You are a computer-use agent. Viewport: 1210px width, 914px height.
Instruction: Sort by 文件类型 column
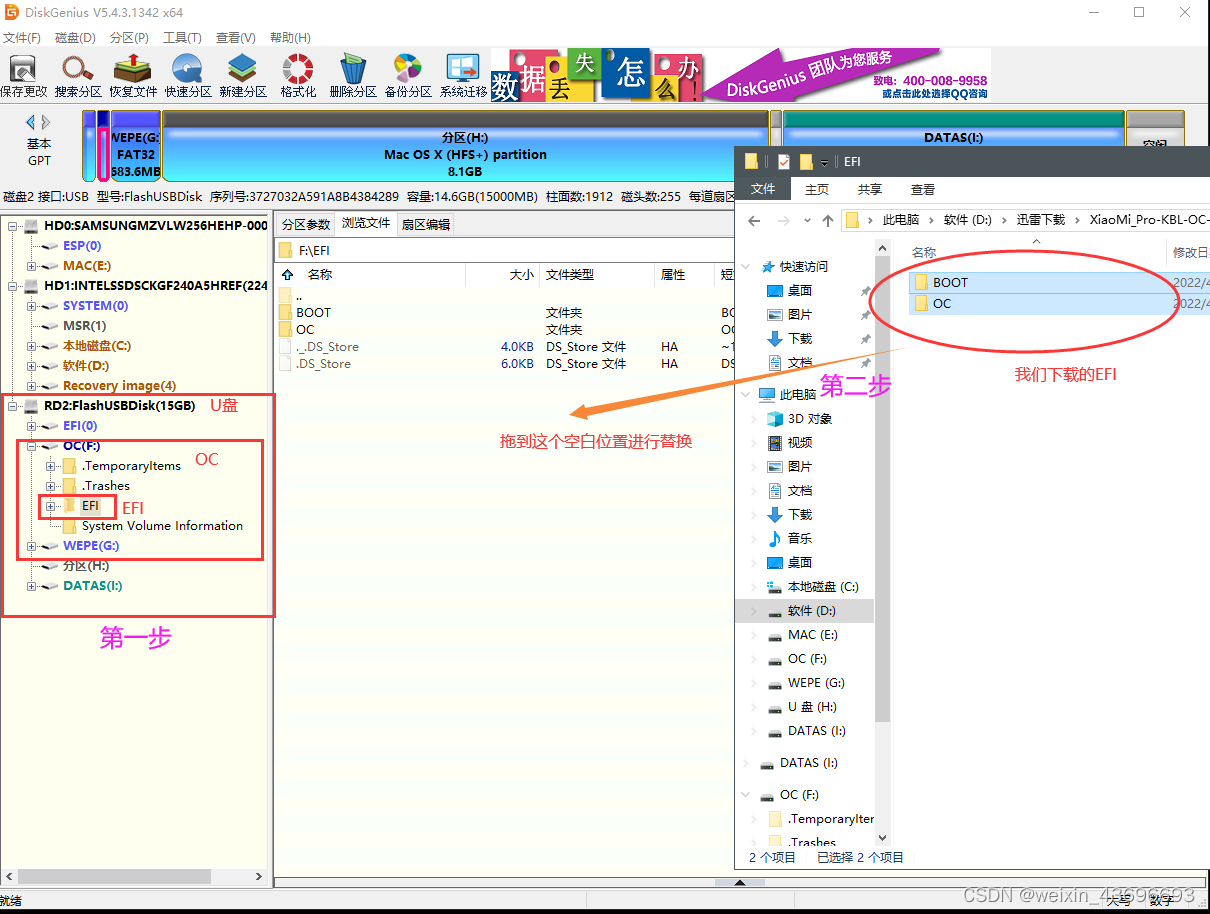[570, 274]
